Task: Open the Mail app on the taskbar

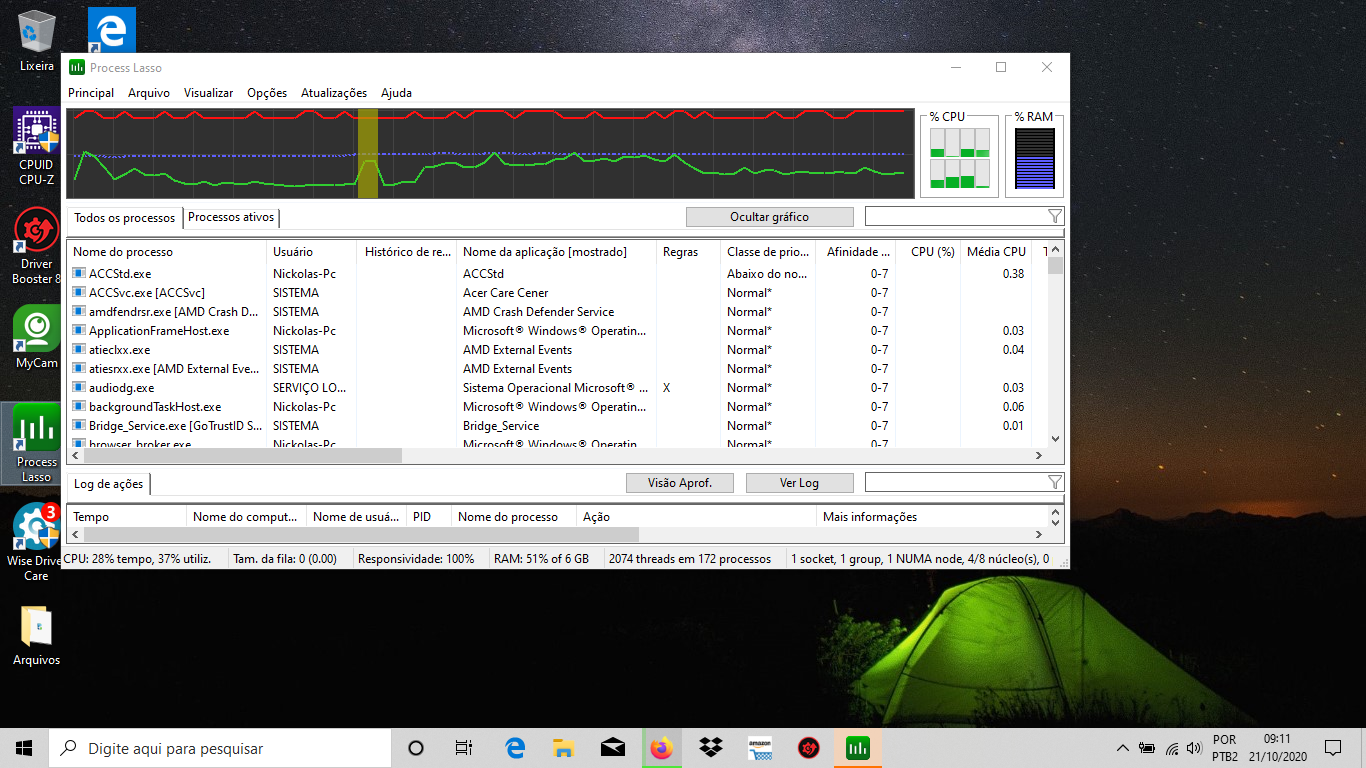Action: 613,748
